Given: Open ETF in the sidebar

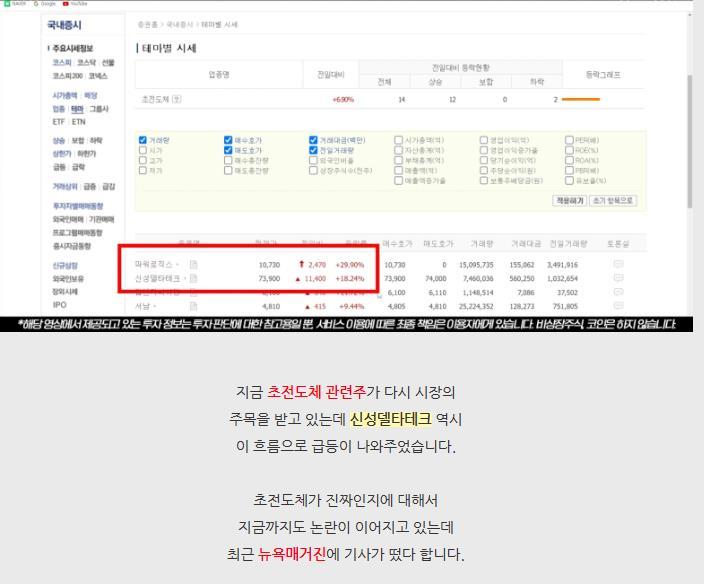Looking at the screenshot, I should (59, 122).
